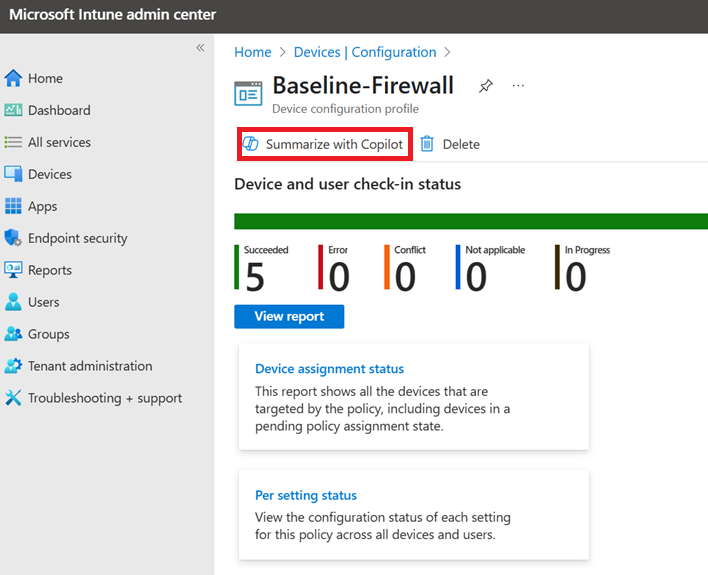The width and height of the screenshot is (708, 575).
Task: Click the Not applicable count value
Action: click(x=476, y=277)
